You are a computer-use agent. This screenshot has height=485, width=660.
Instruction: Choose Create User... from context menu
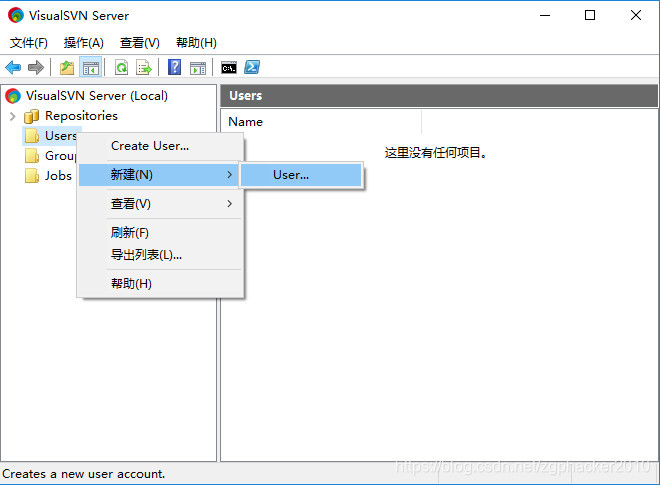161,146
